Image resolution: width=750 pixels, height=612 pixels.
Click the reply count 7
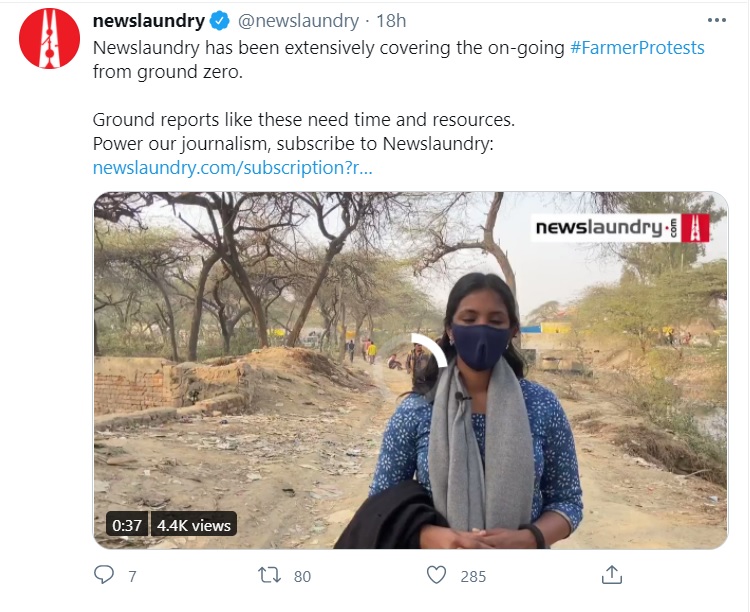point(132,575)
